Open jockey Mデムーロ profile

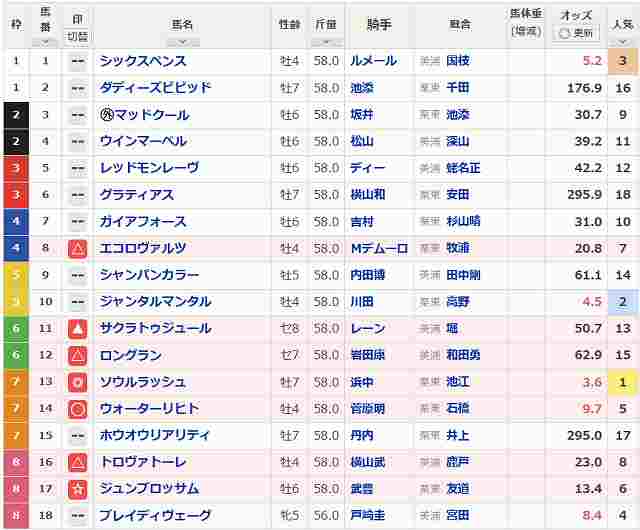coord(379,248)
